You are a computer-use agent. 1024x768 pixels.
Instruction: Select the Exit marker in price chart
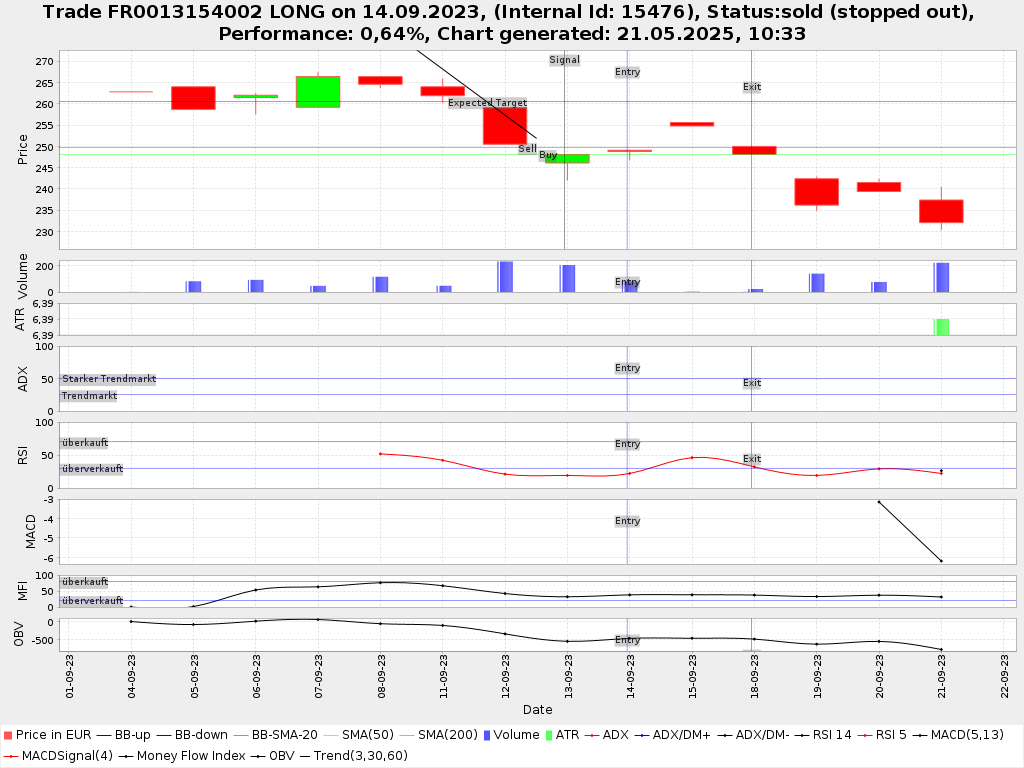[752, 87]
